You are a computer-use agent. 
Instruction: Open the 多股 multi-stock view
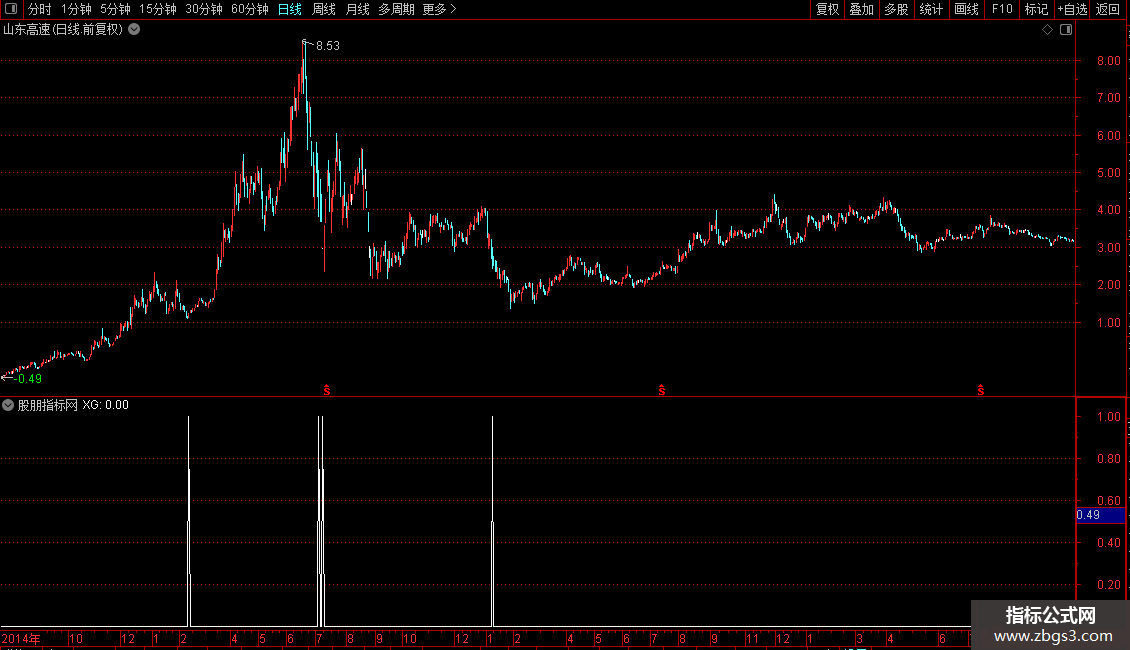896,9
